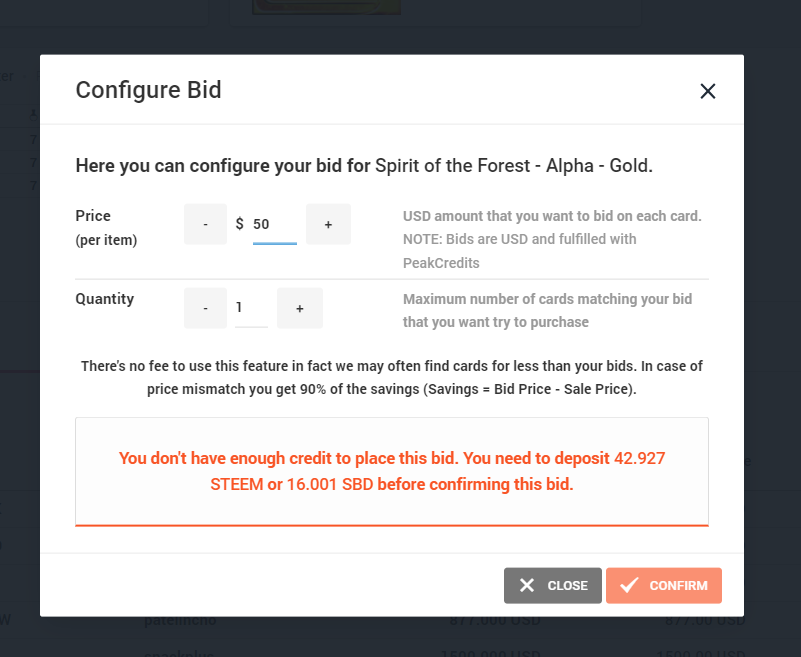This screenshot has height=657, width=801.
Task: Focus the Price input field showing 50
Action: click(x=274, y=225)
